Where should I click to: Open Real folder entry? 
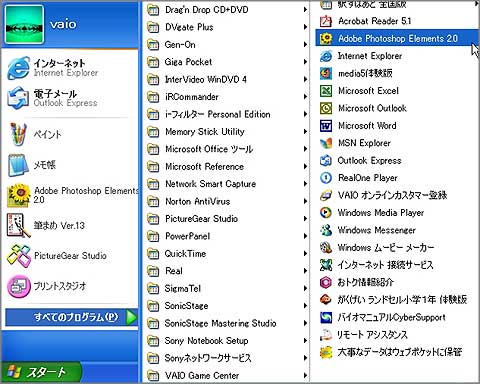[x=227, y=271]
